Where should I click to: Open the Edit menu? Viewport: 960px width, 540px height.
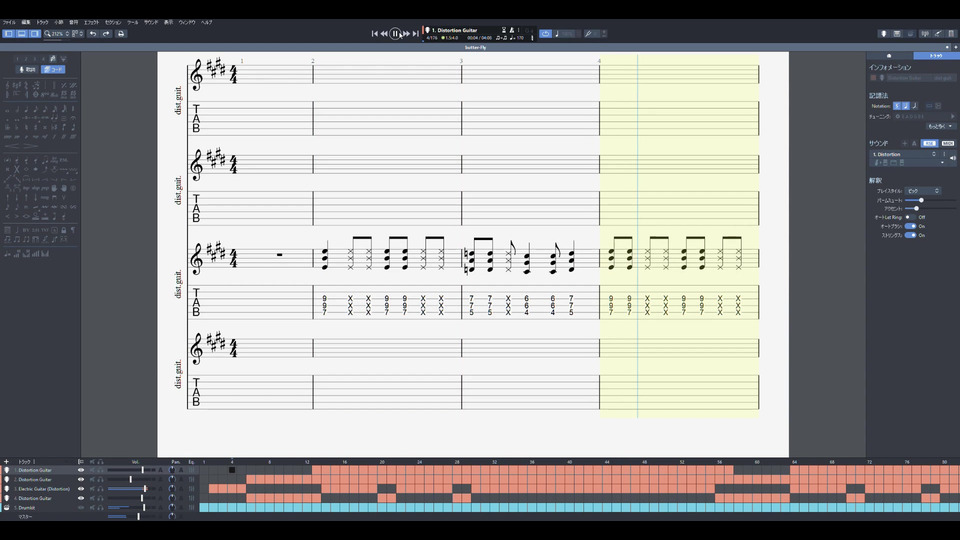pyautogui.click(x=26, y=22)
